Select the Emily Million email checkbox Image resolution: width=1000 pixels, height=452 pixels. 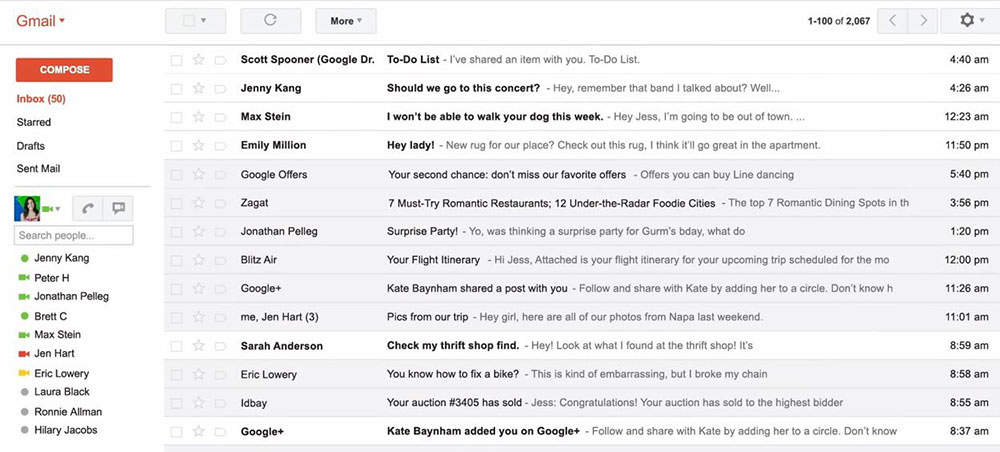point(176,146)
